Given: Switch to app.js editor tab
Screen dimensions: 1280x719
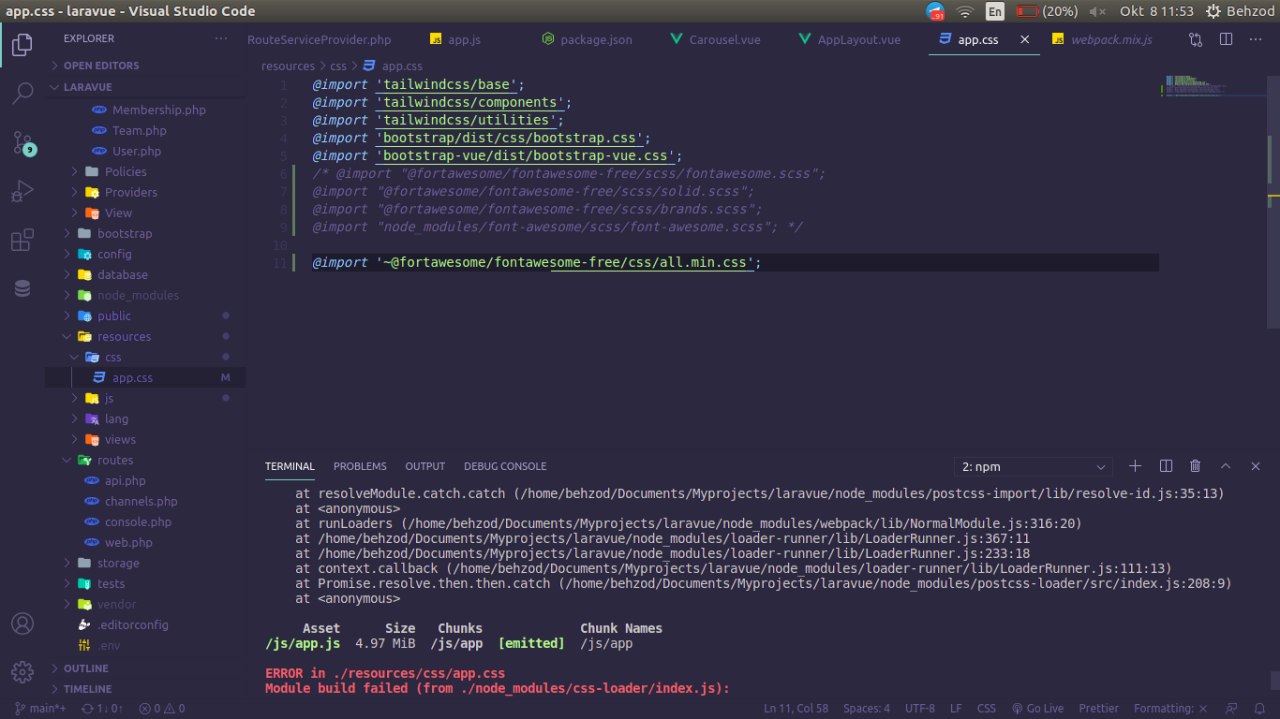Looking at the screenshot, I should tap(463, 40).
